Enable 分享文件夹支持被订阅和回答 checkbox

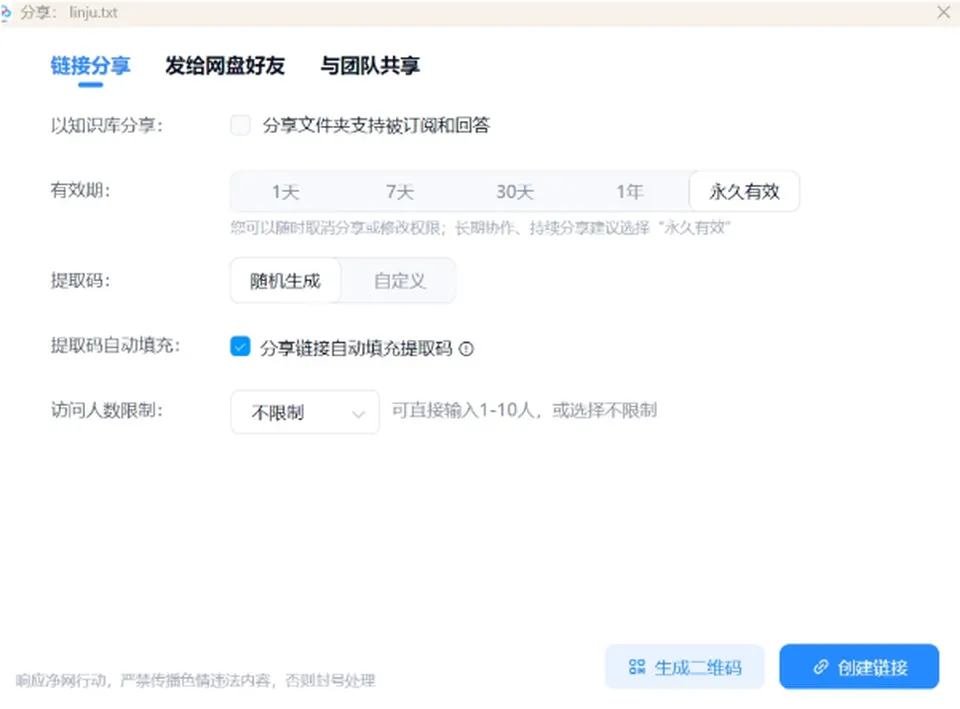pos(240,126)
